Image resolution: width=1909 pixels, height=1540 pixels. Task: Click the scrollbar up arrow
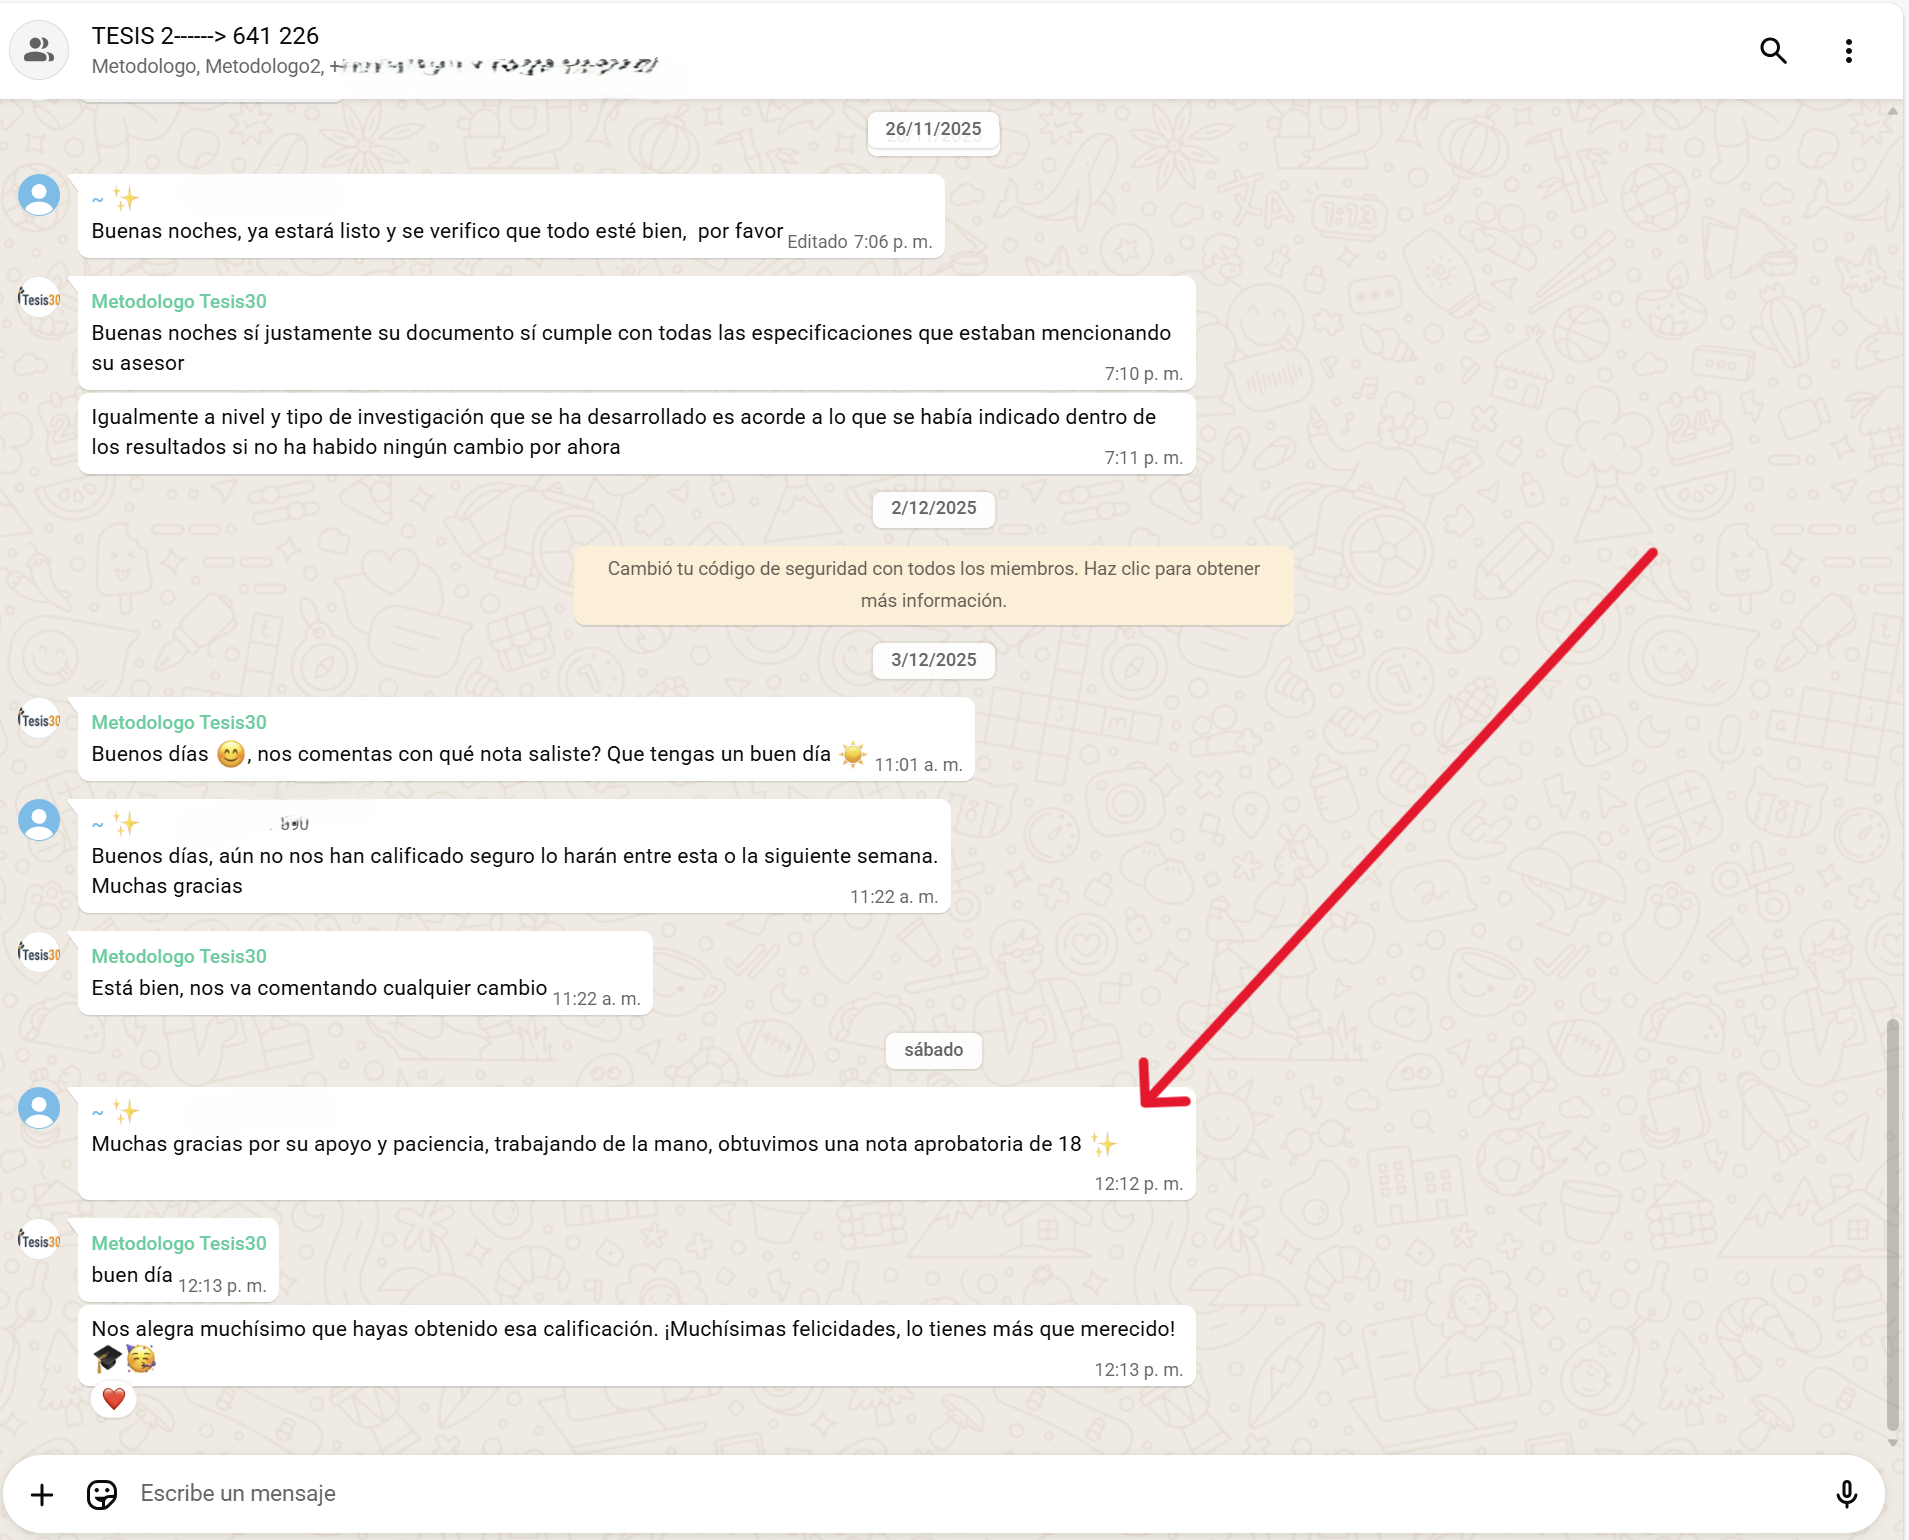(x=1892, y=111)
